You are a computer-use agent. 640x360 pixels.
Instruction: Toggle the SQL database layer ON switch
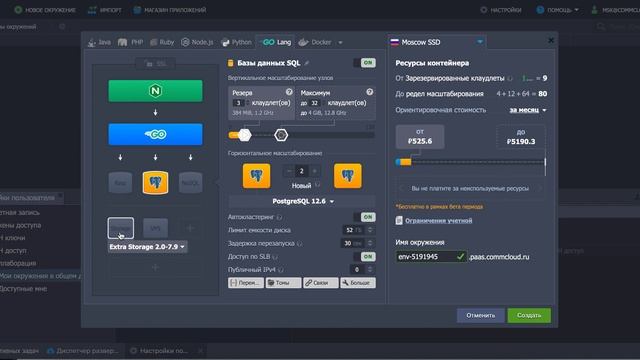[x=364, y=63]
